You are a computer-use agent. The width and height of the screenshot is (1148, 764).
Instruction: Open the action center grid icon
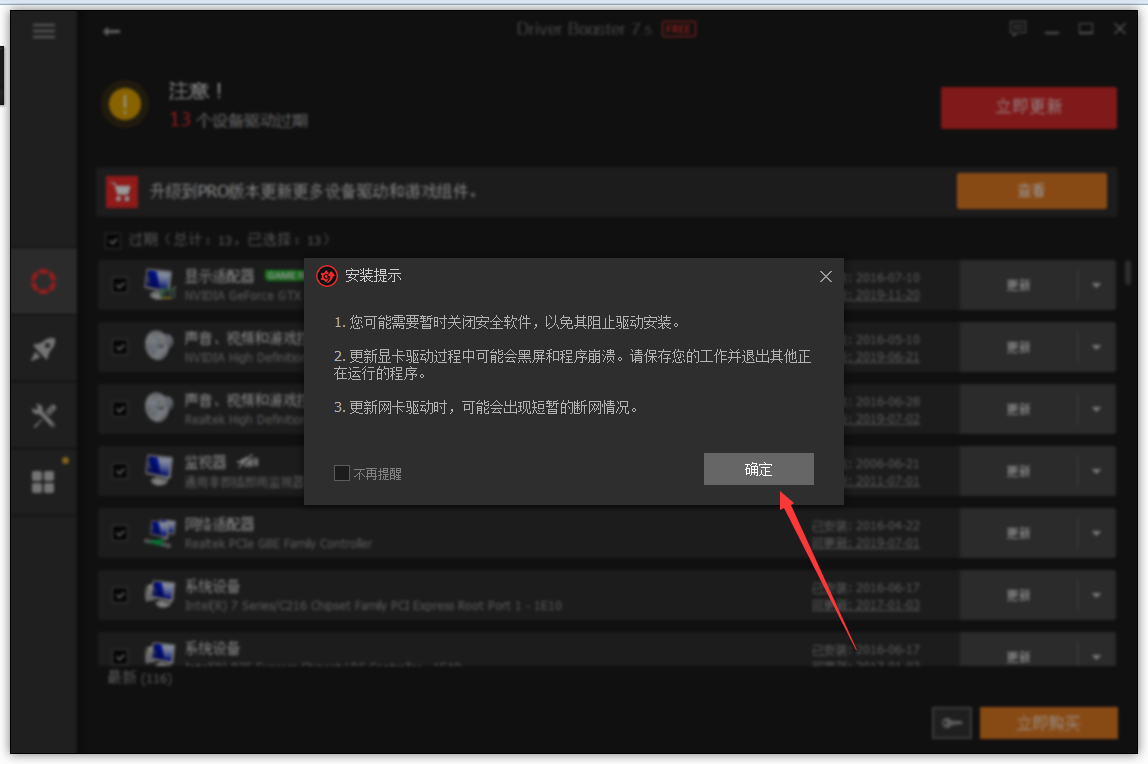pos(43,482)
